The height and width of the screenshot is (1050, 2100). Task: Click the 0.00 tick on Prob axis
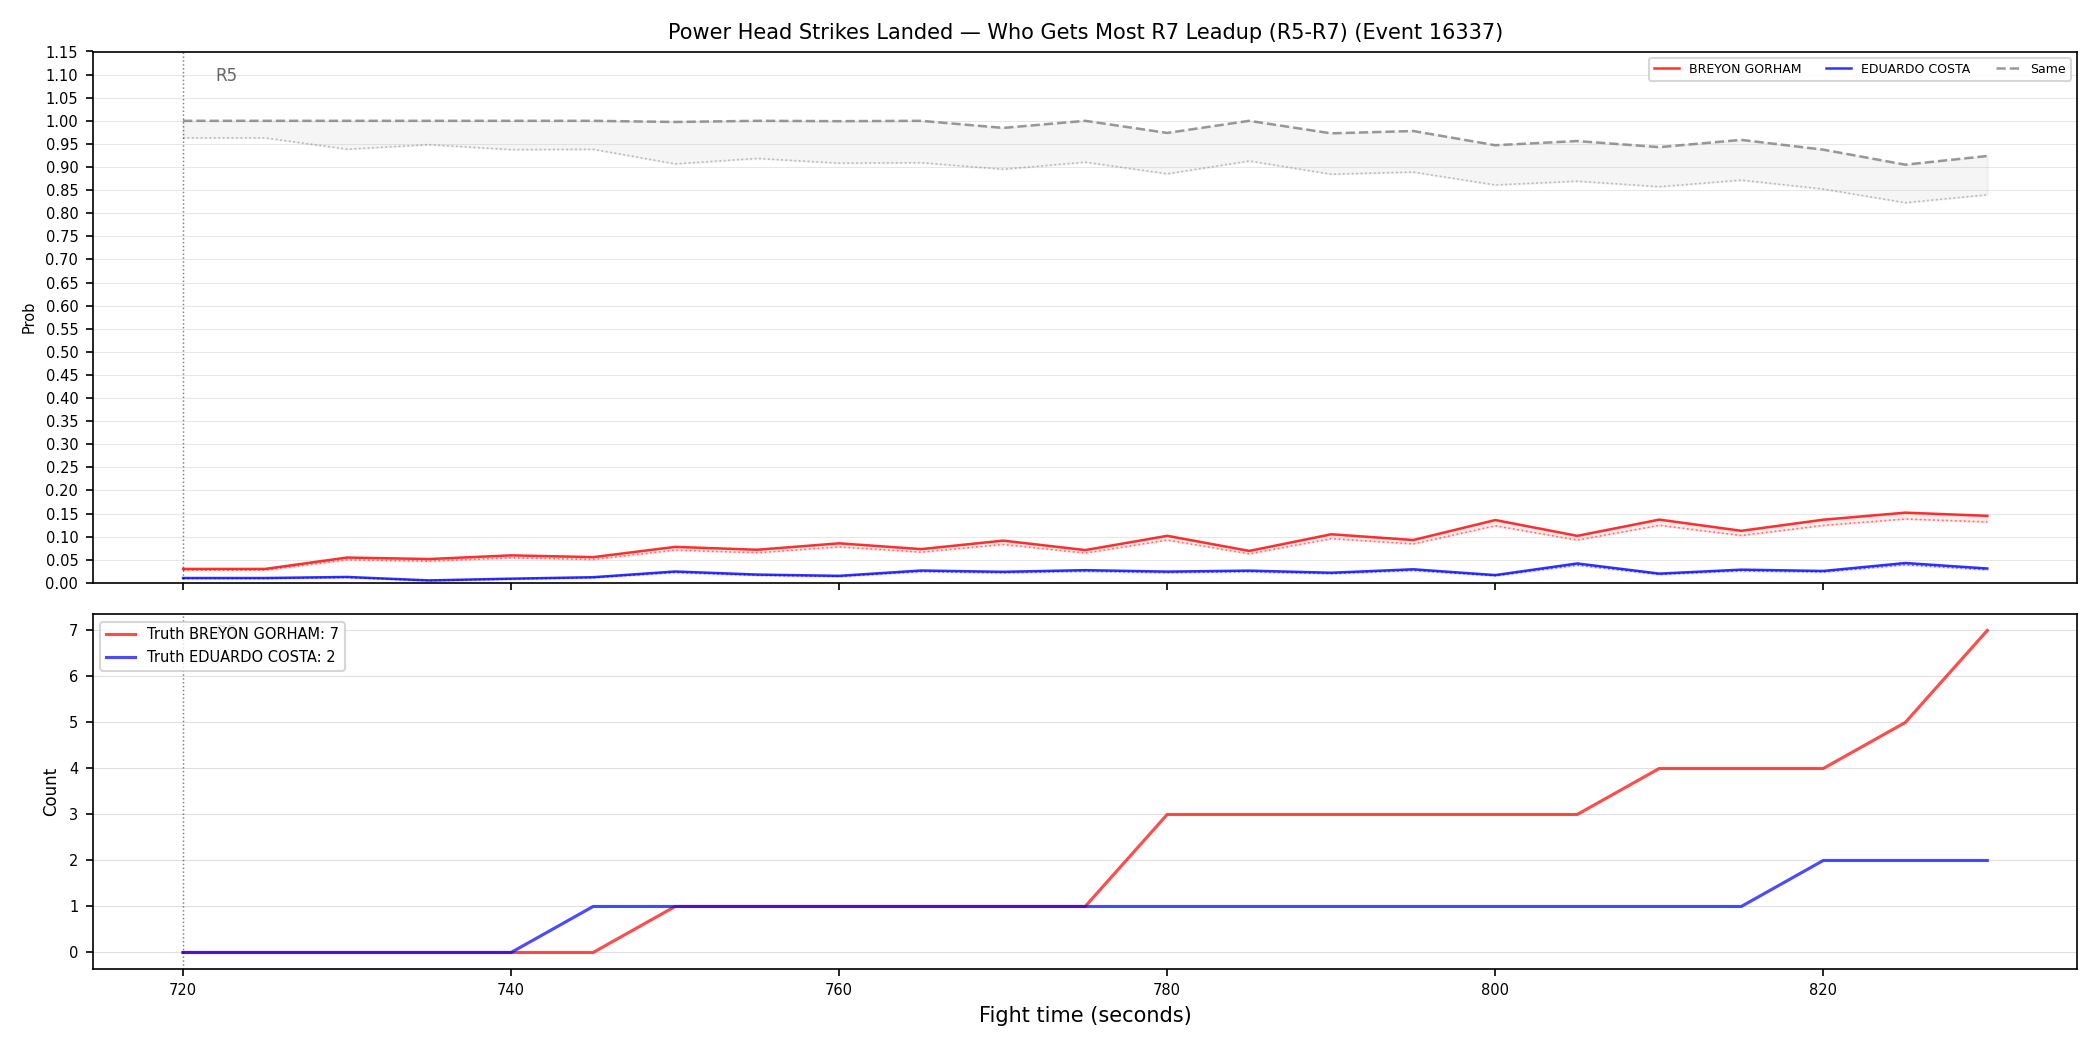tap(62, 583)
